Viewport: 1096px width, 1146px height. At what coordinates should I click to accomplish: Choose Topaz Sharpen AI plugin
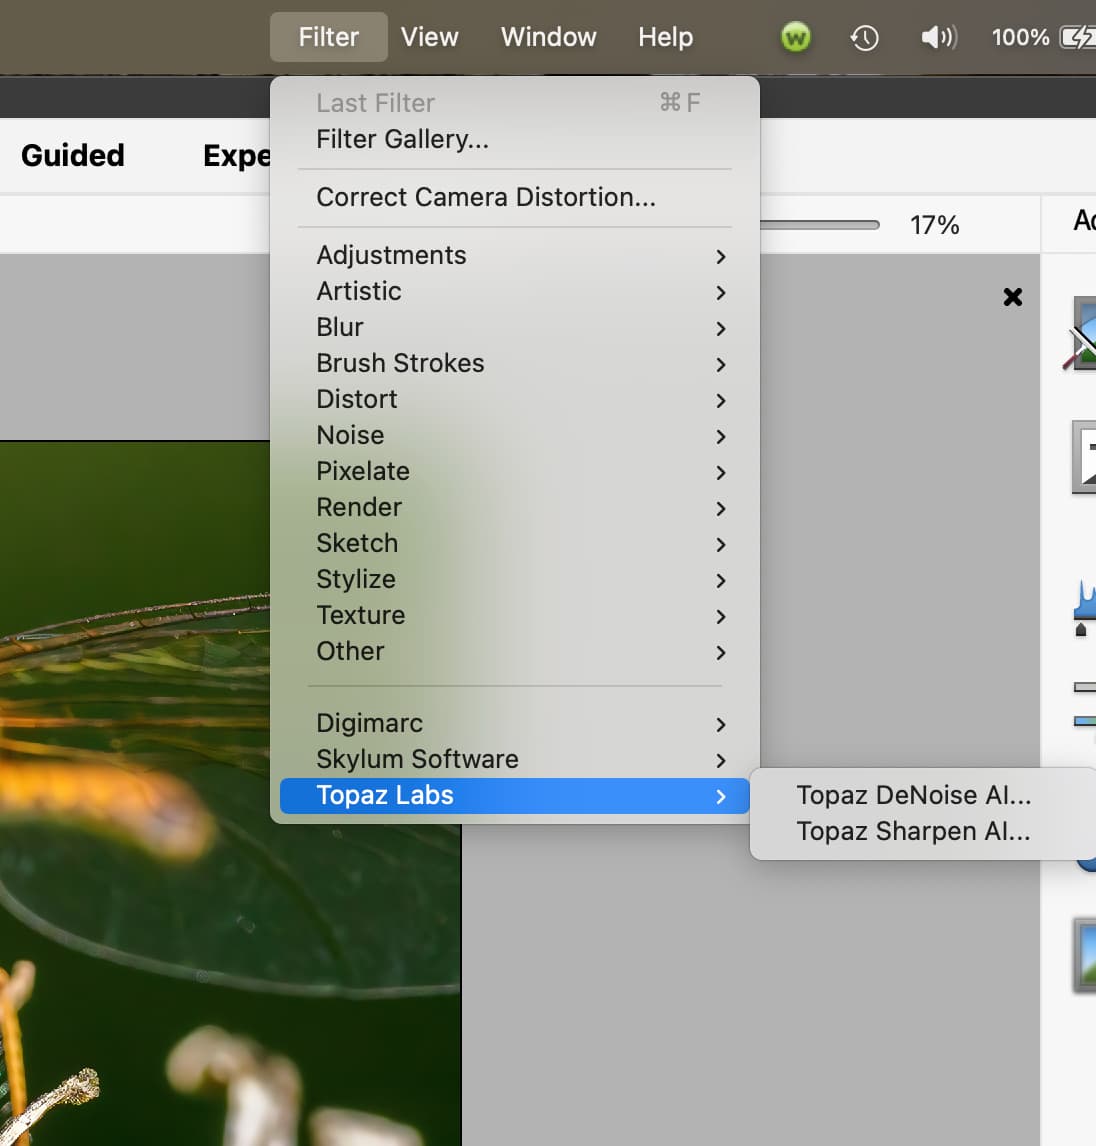point(913,832)
